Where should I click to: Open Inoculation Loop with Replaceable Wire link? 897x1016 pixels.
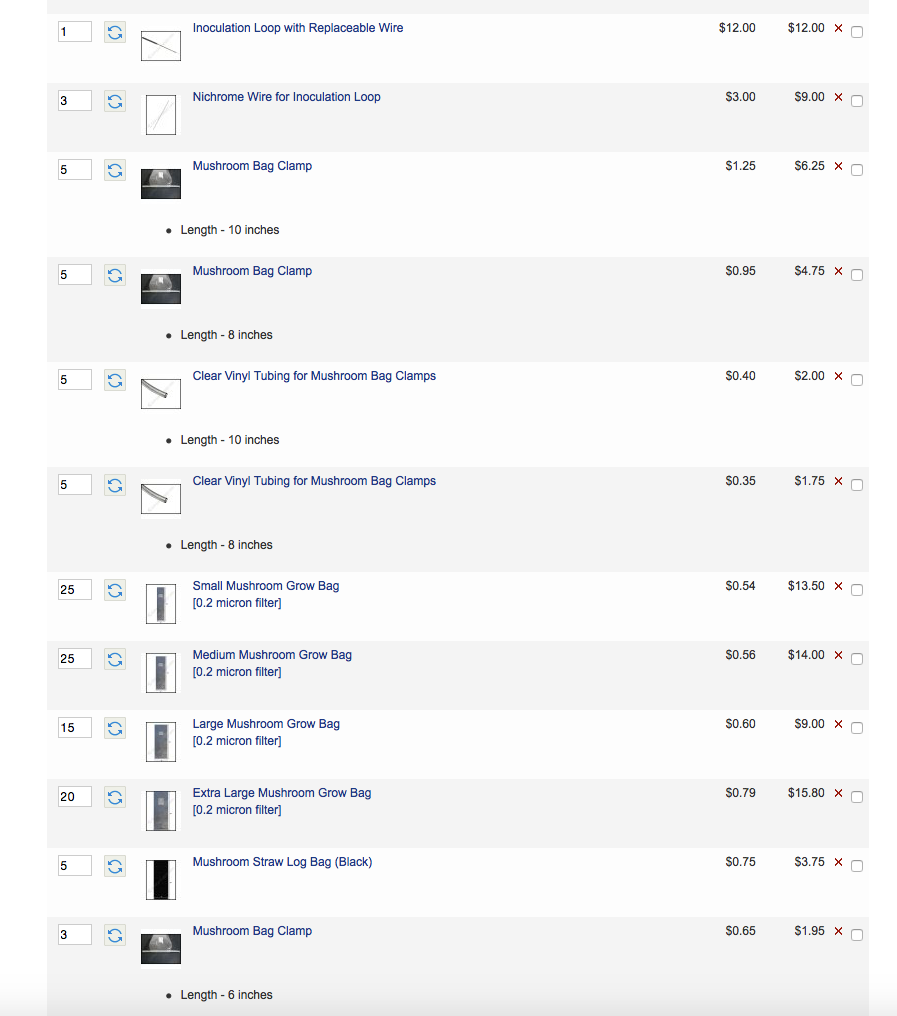(x=298, y=28)
